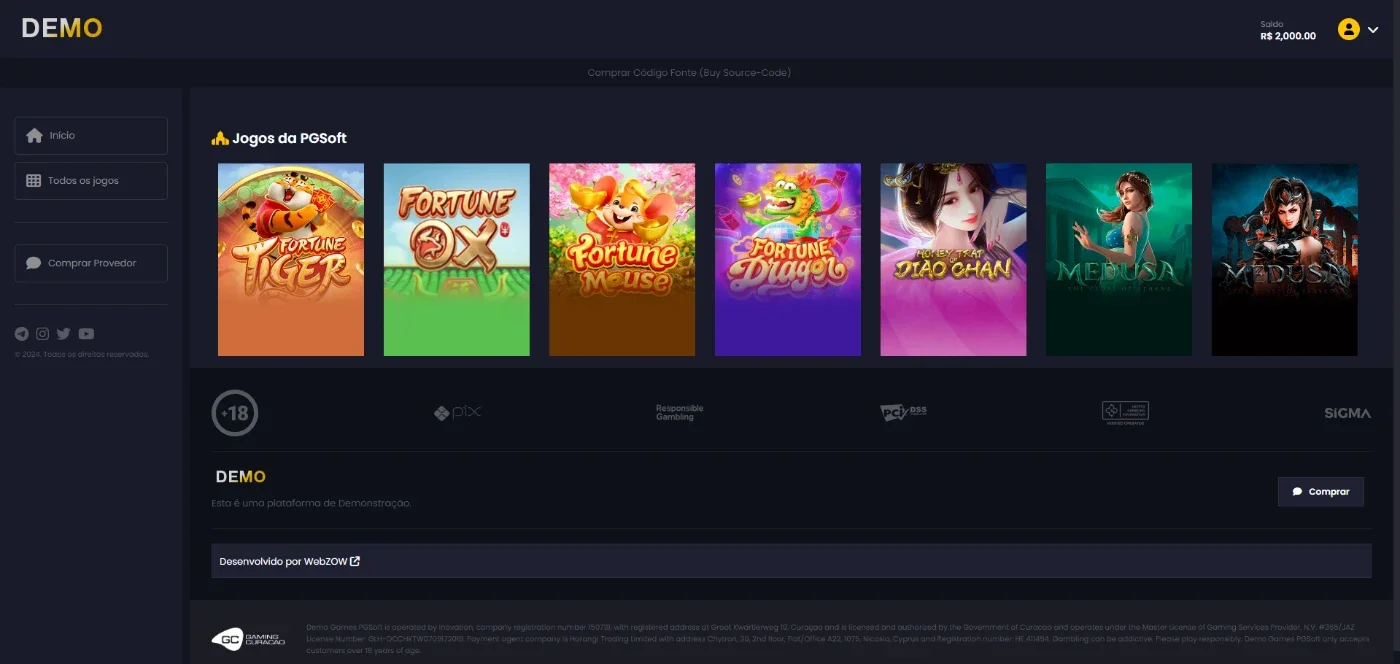This screenshot has height=664, width=1400.
Task: Open the Twitter social icon
Action: click(x=64, y=334)
